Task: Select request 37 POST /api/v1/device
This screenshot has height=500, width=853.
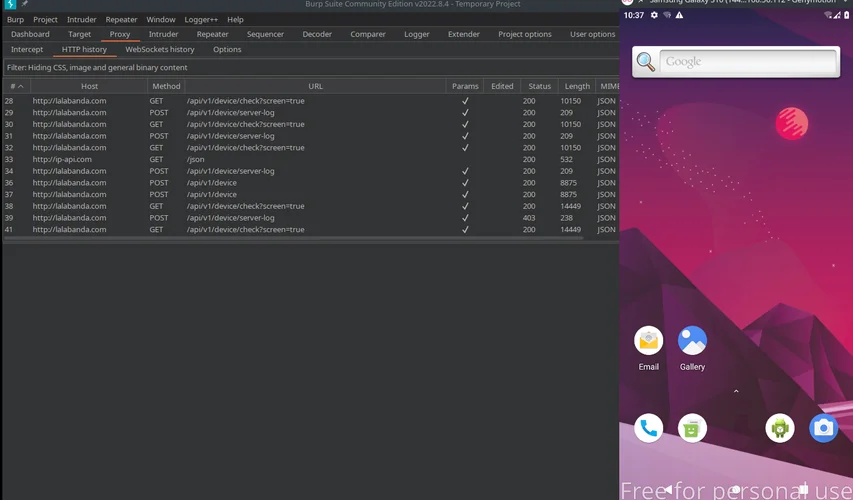Action: pyautogui.click(x=311, y=194)
